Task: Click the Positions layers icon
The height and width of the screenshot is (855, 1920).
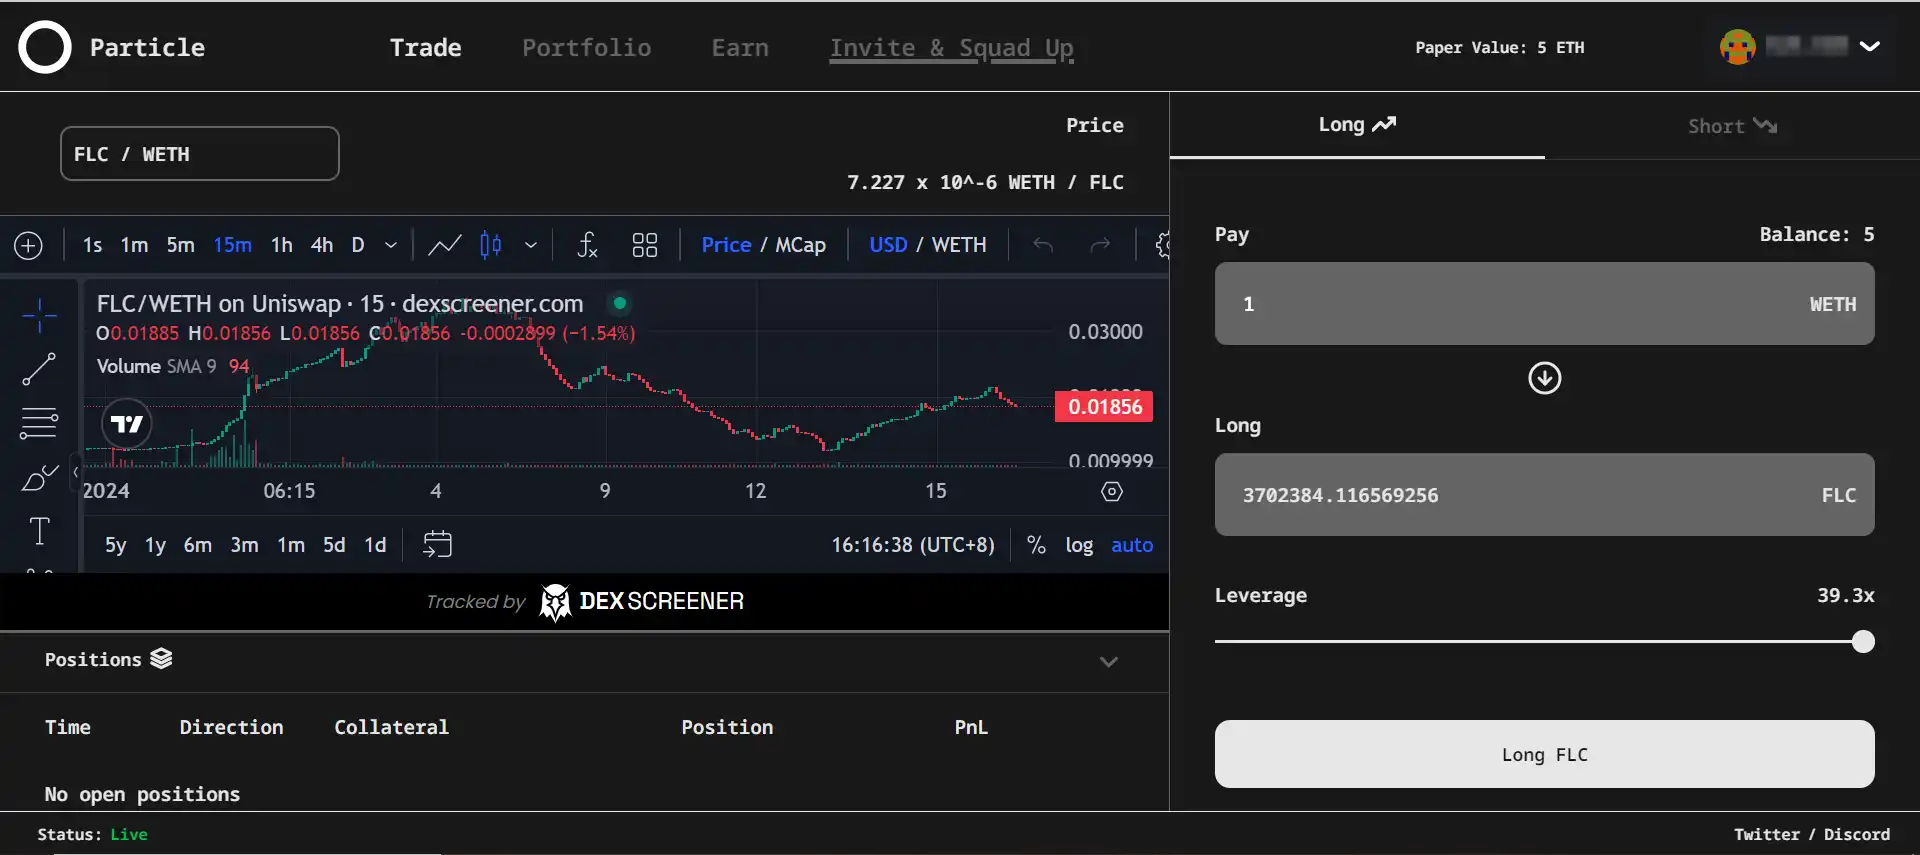Action: [x=161, y=658]
